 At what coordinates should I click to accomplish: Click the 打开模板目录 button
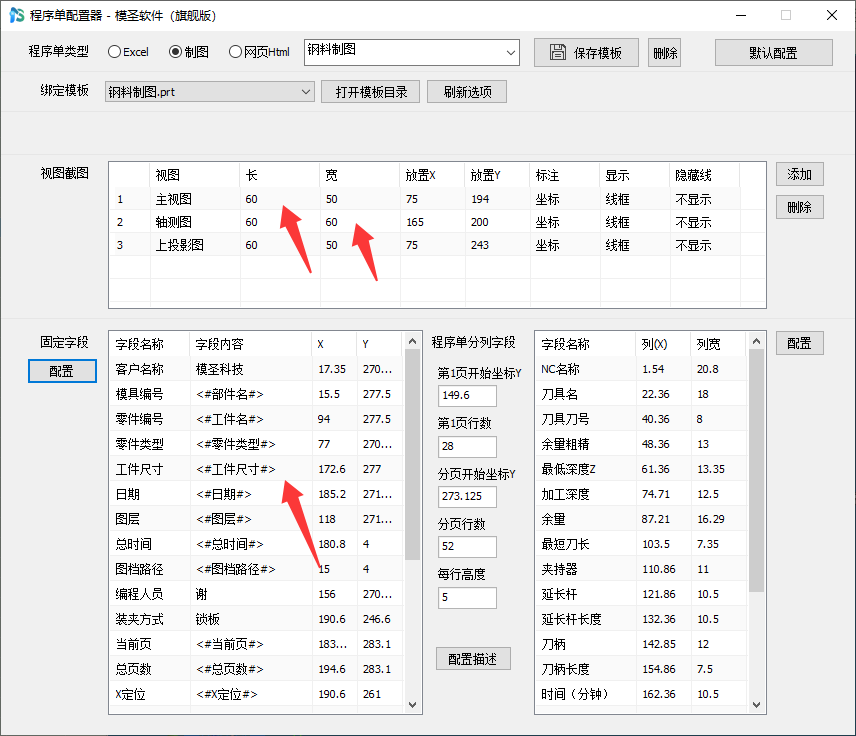370,92
